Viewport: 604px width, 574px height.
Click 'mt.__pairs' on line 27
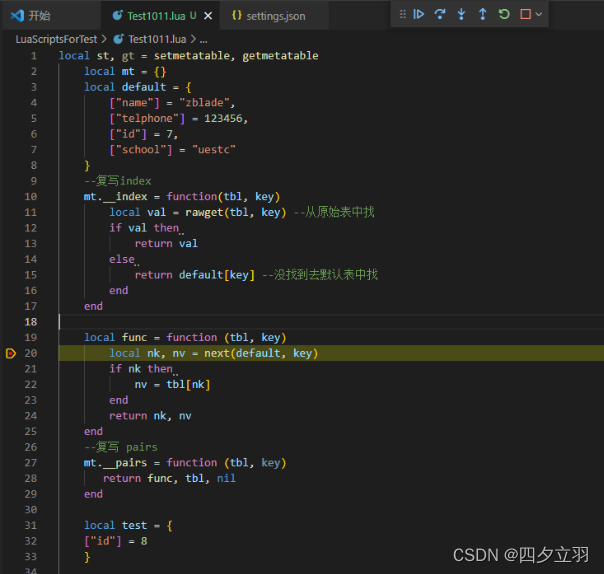[x=116, y=463]
